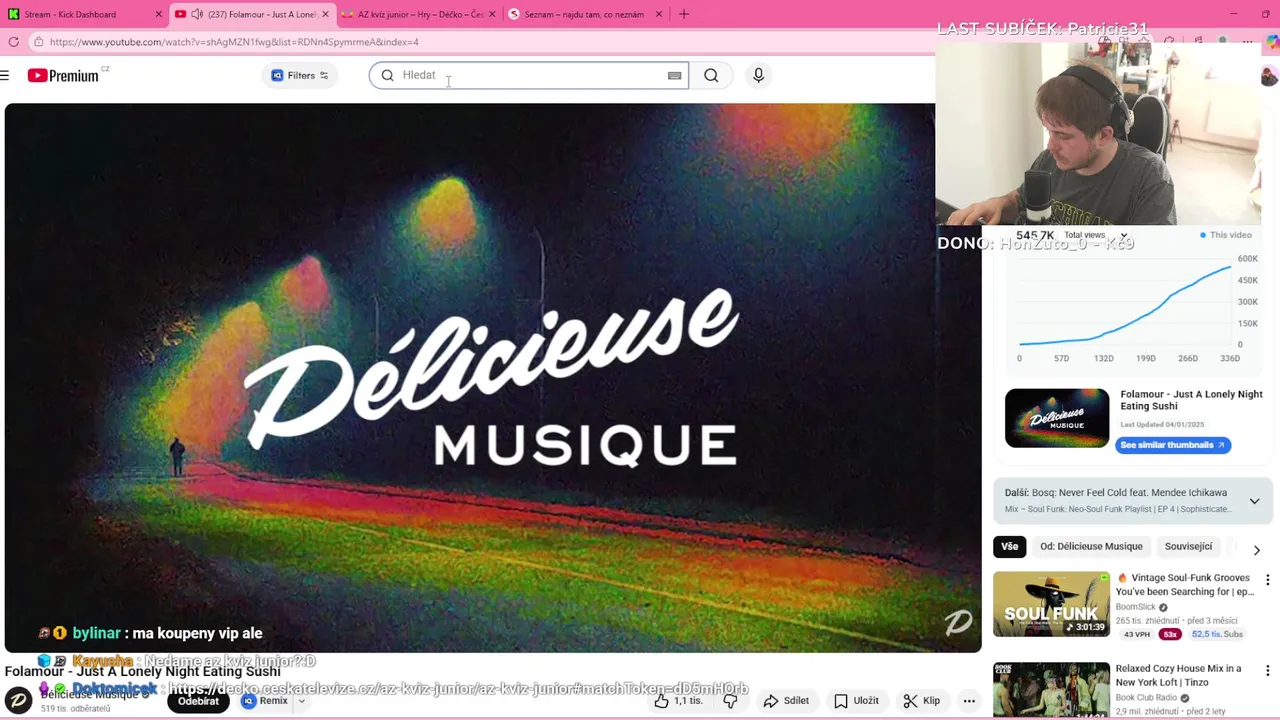
Task: Click the Délicieuse Musique video player
Action: (493, 378)
